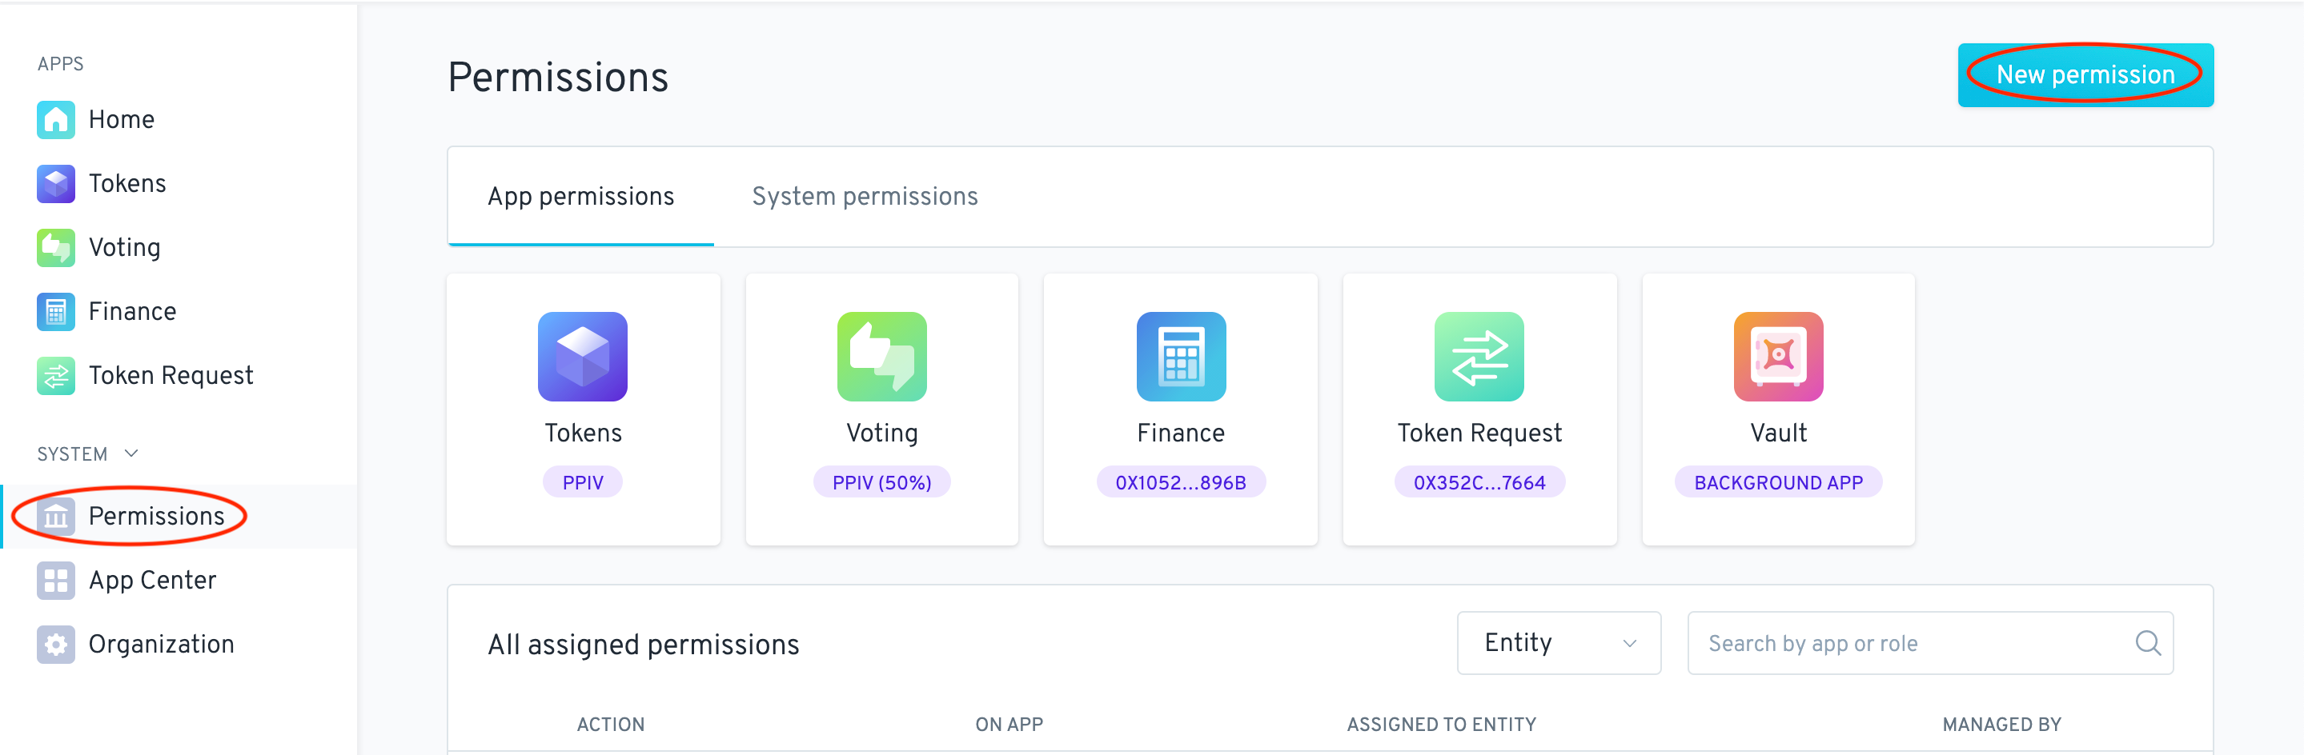Click the search magnifier icon
The image size is (2304, 755).
tap(2148, 643)
